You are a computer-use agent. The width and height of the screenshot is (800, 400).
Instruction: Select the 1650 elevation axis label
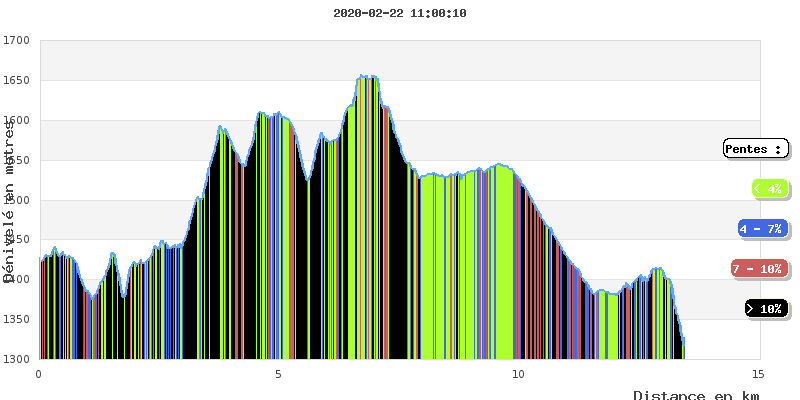coord(17,81)
